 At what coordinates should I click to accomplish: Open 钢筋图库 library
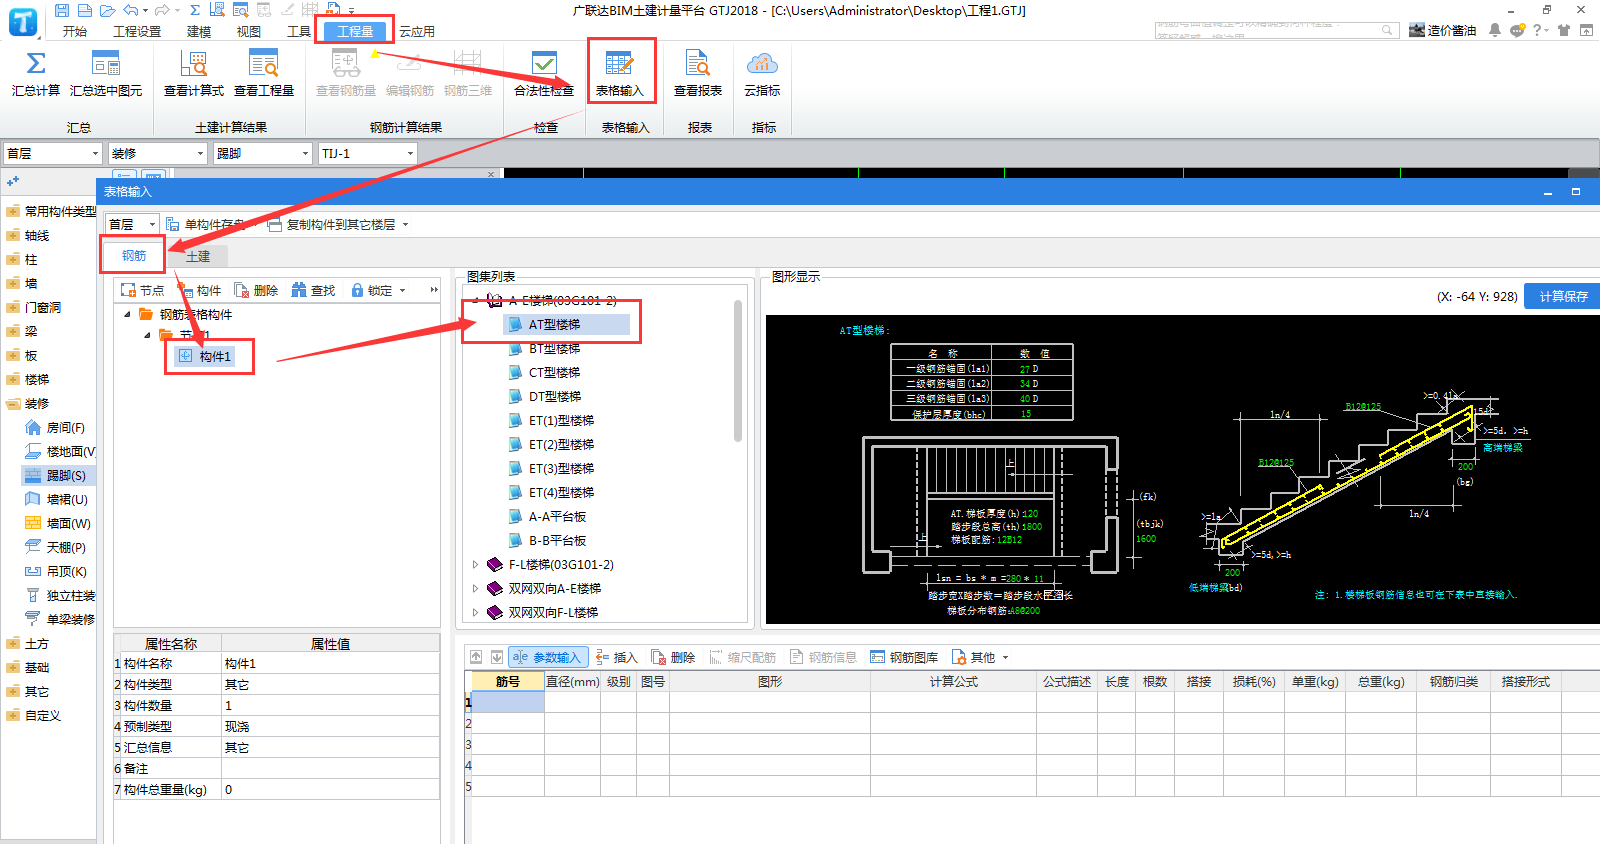904,657
